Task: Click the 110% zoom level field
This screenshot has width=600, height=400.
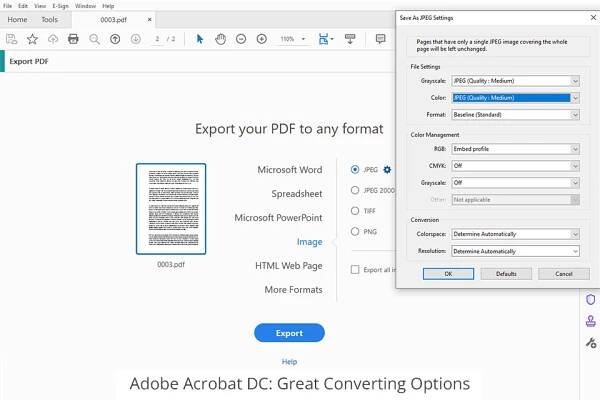Action: coord(287,39)
